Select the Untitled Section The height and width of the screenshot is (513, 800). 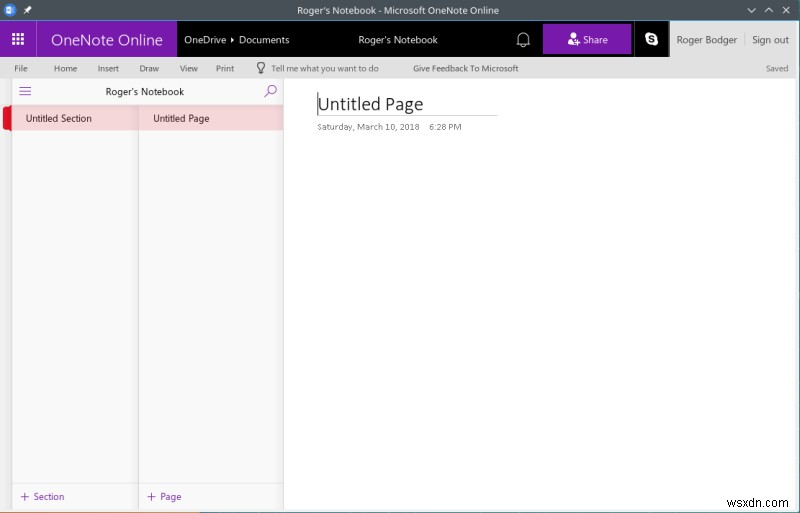[74, 118]
